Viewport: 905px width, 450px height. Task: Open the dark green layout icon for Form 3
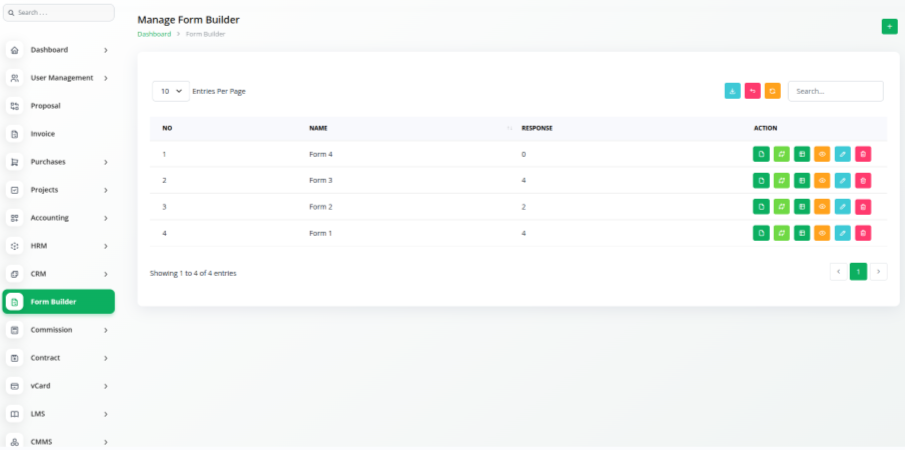802,180
